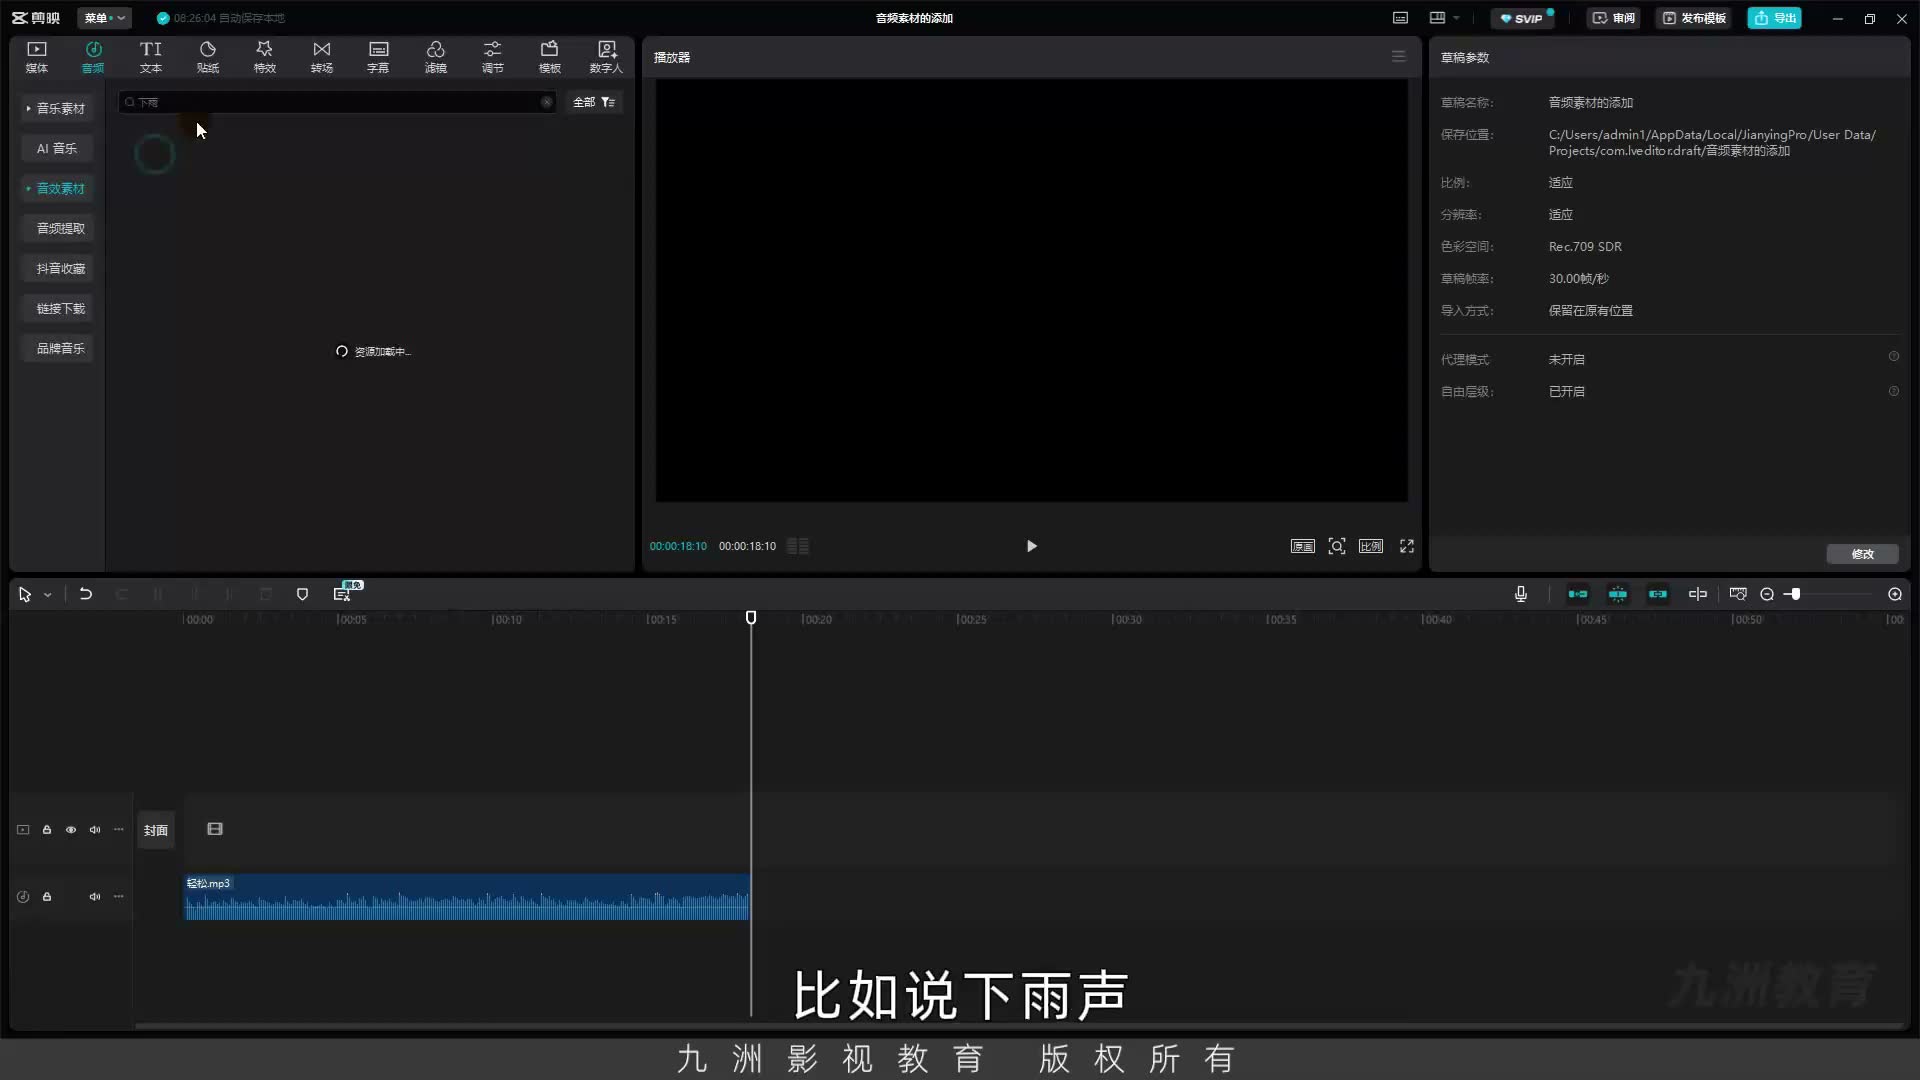Lock the main video track
Screen dimensions: 1920x1080
[x=47, y=830]
